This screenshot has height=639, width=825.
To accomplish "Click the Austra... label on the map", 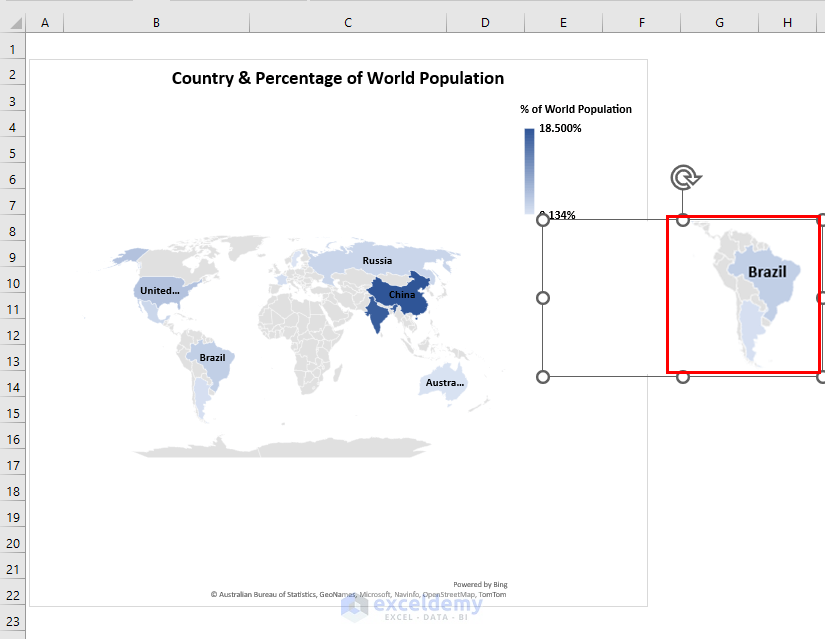I will click(445, 383).
